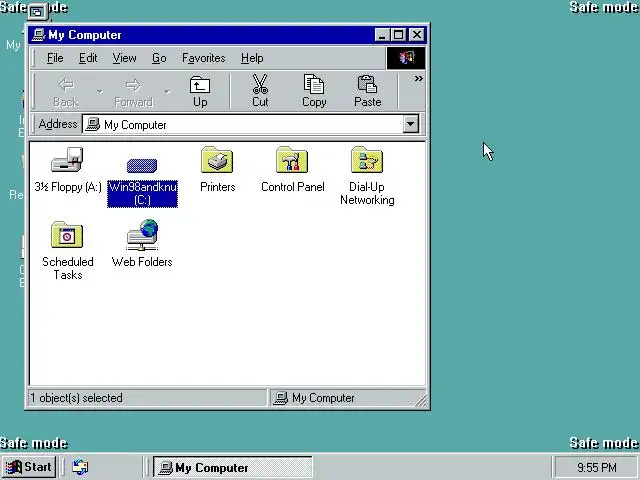Screen dimensions: 640x480
Task: Click the 9:55 PM taskbar clock
Action: pos(597,467)
